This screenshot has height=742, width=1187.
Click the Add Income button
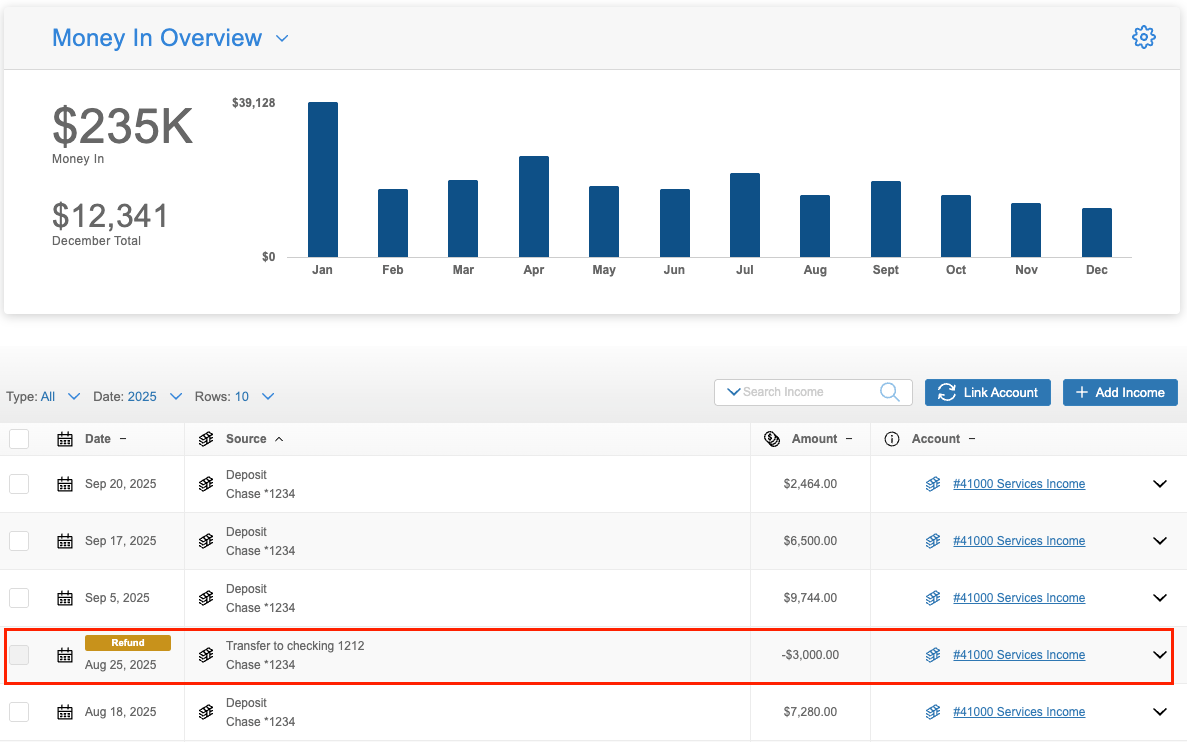point(1120,392)
